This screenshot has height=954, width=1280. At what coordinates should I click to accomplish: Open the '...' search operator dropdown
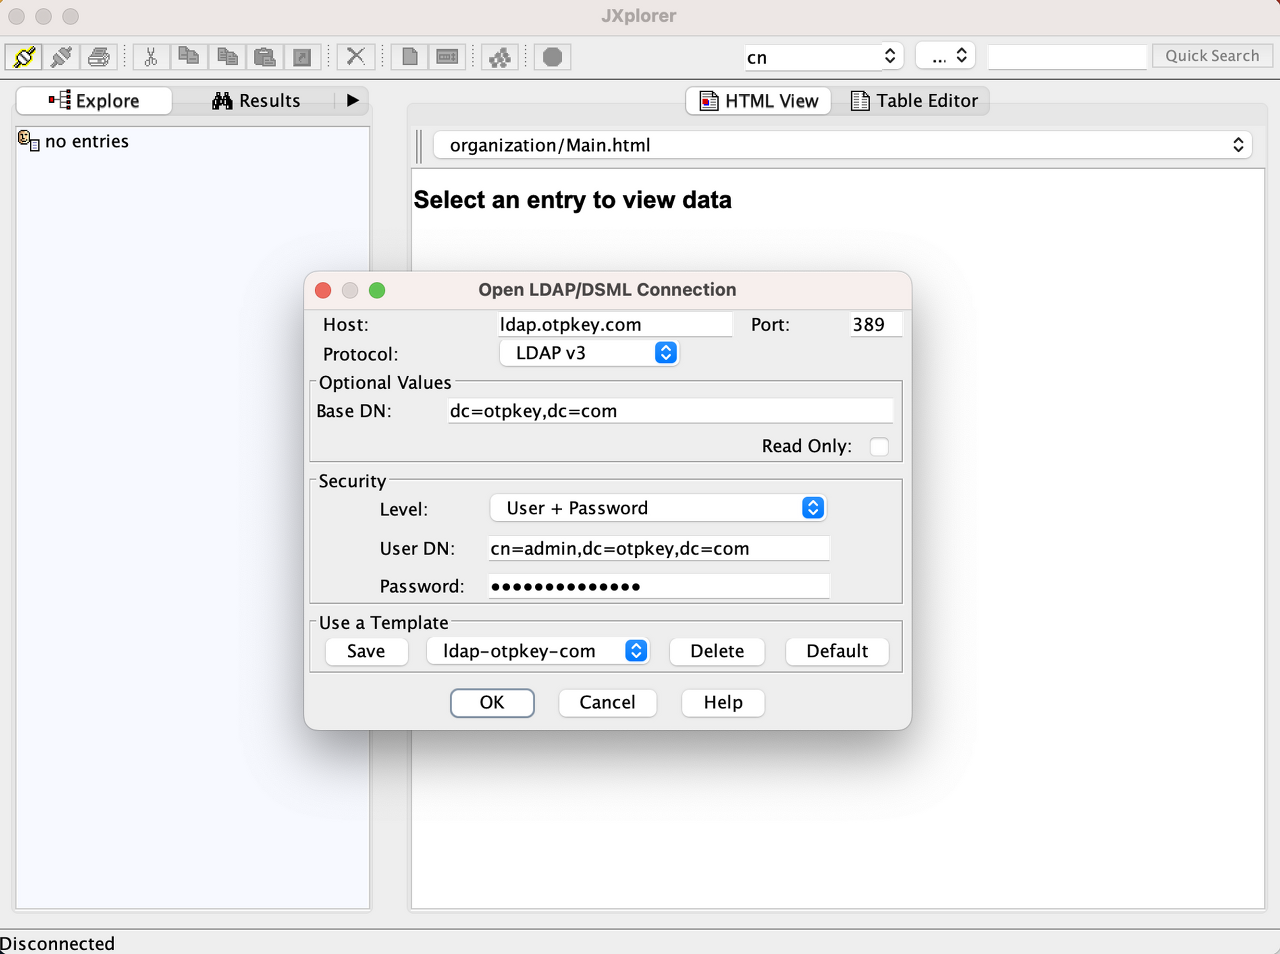[946, 56]
